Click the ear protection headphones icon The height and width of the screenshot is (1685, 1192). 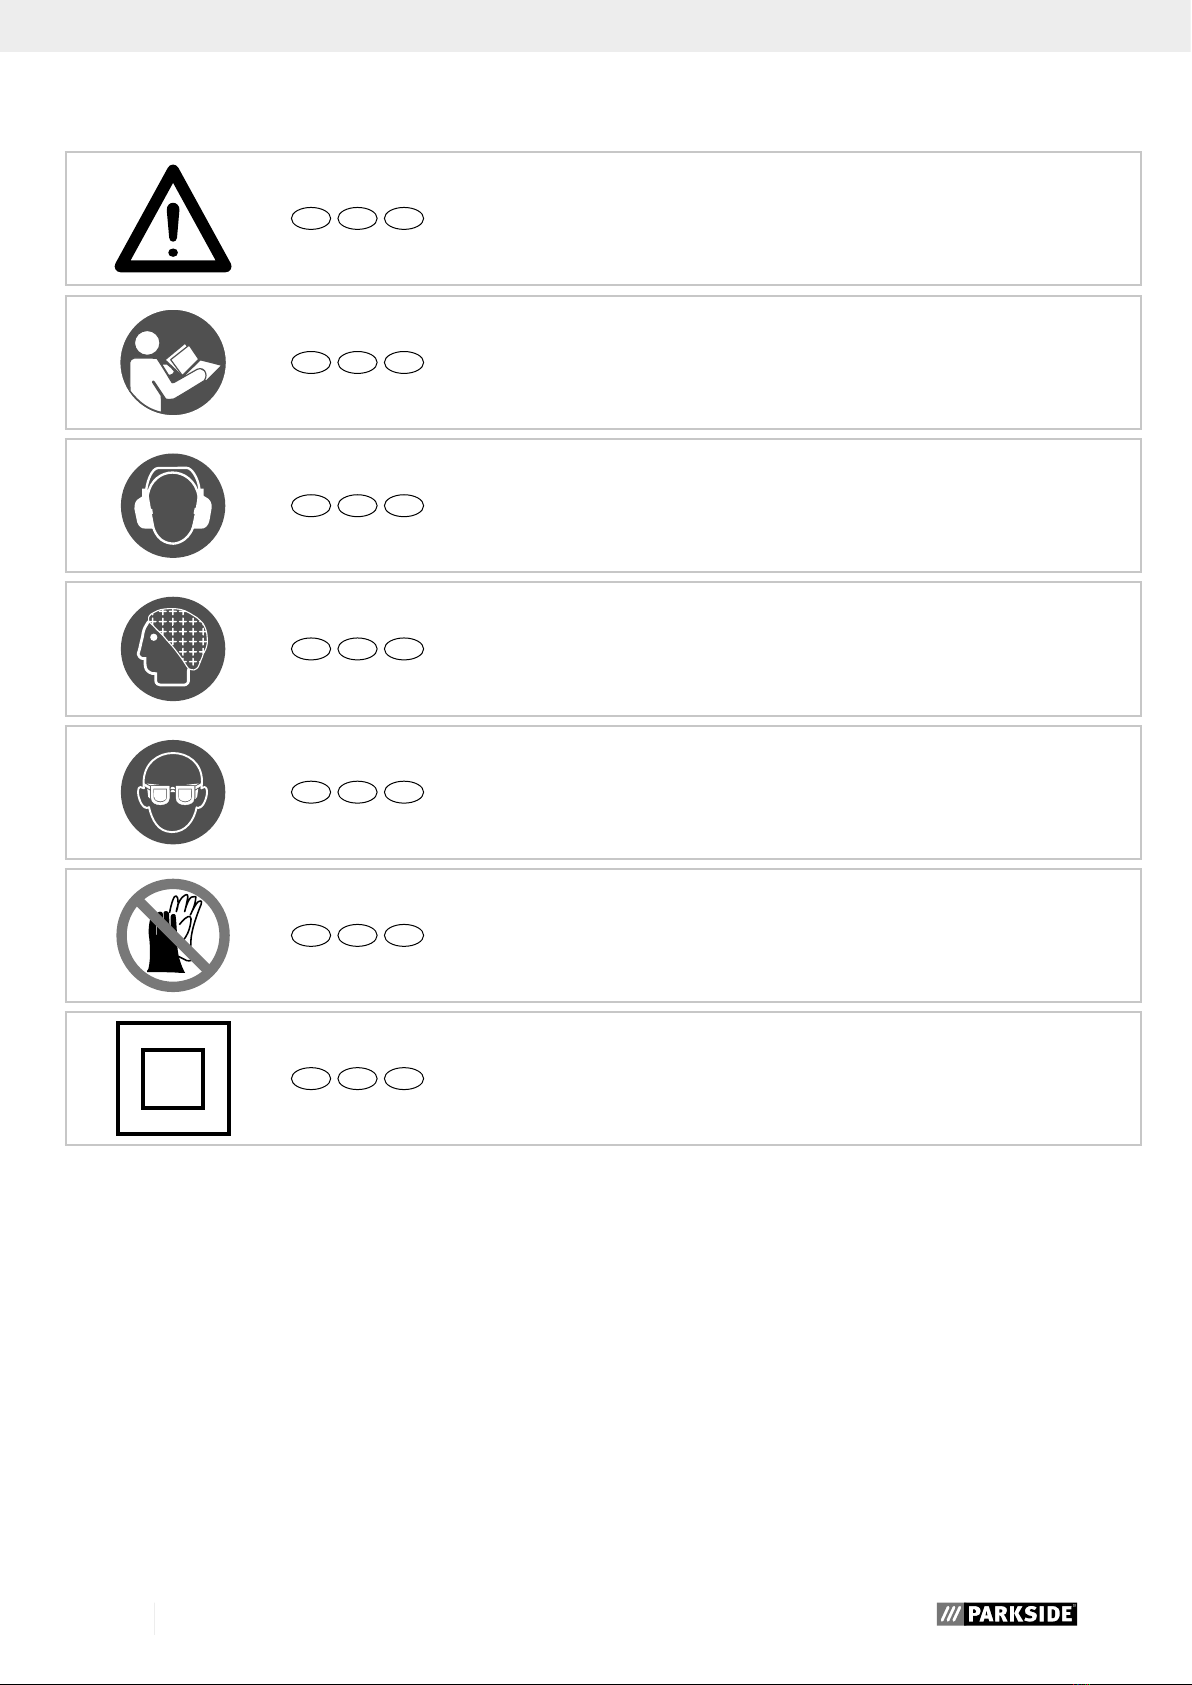click(x=173, y=505)
